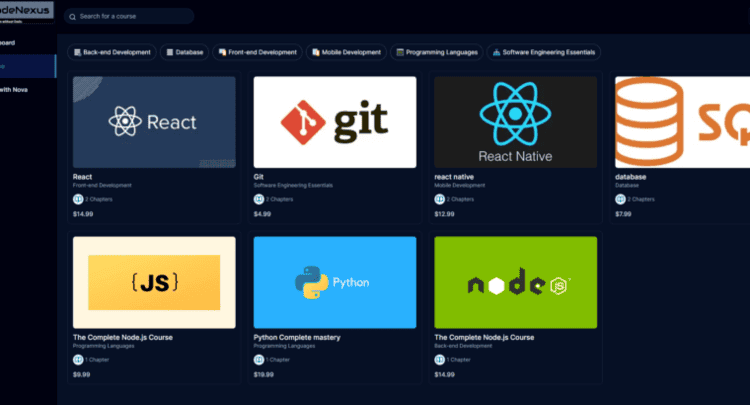Open the SQL database course thumbnail

pyautogui.click(x=683, y=122)
